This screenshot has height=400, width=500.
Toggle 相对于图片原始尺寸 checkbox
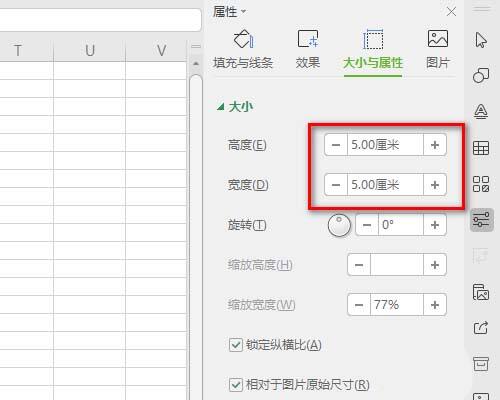(236, 385)
